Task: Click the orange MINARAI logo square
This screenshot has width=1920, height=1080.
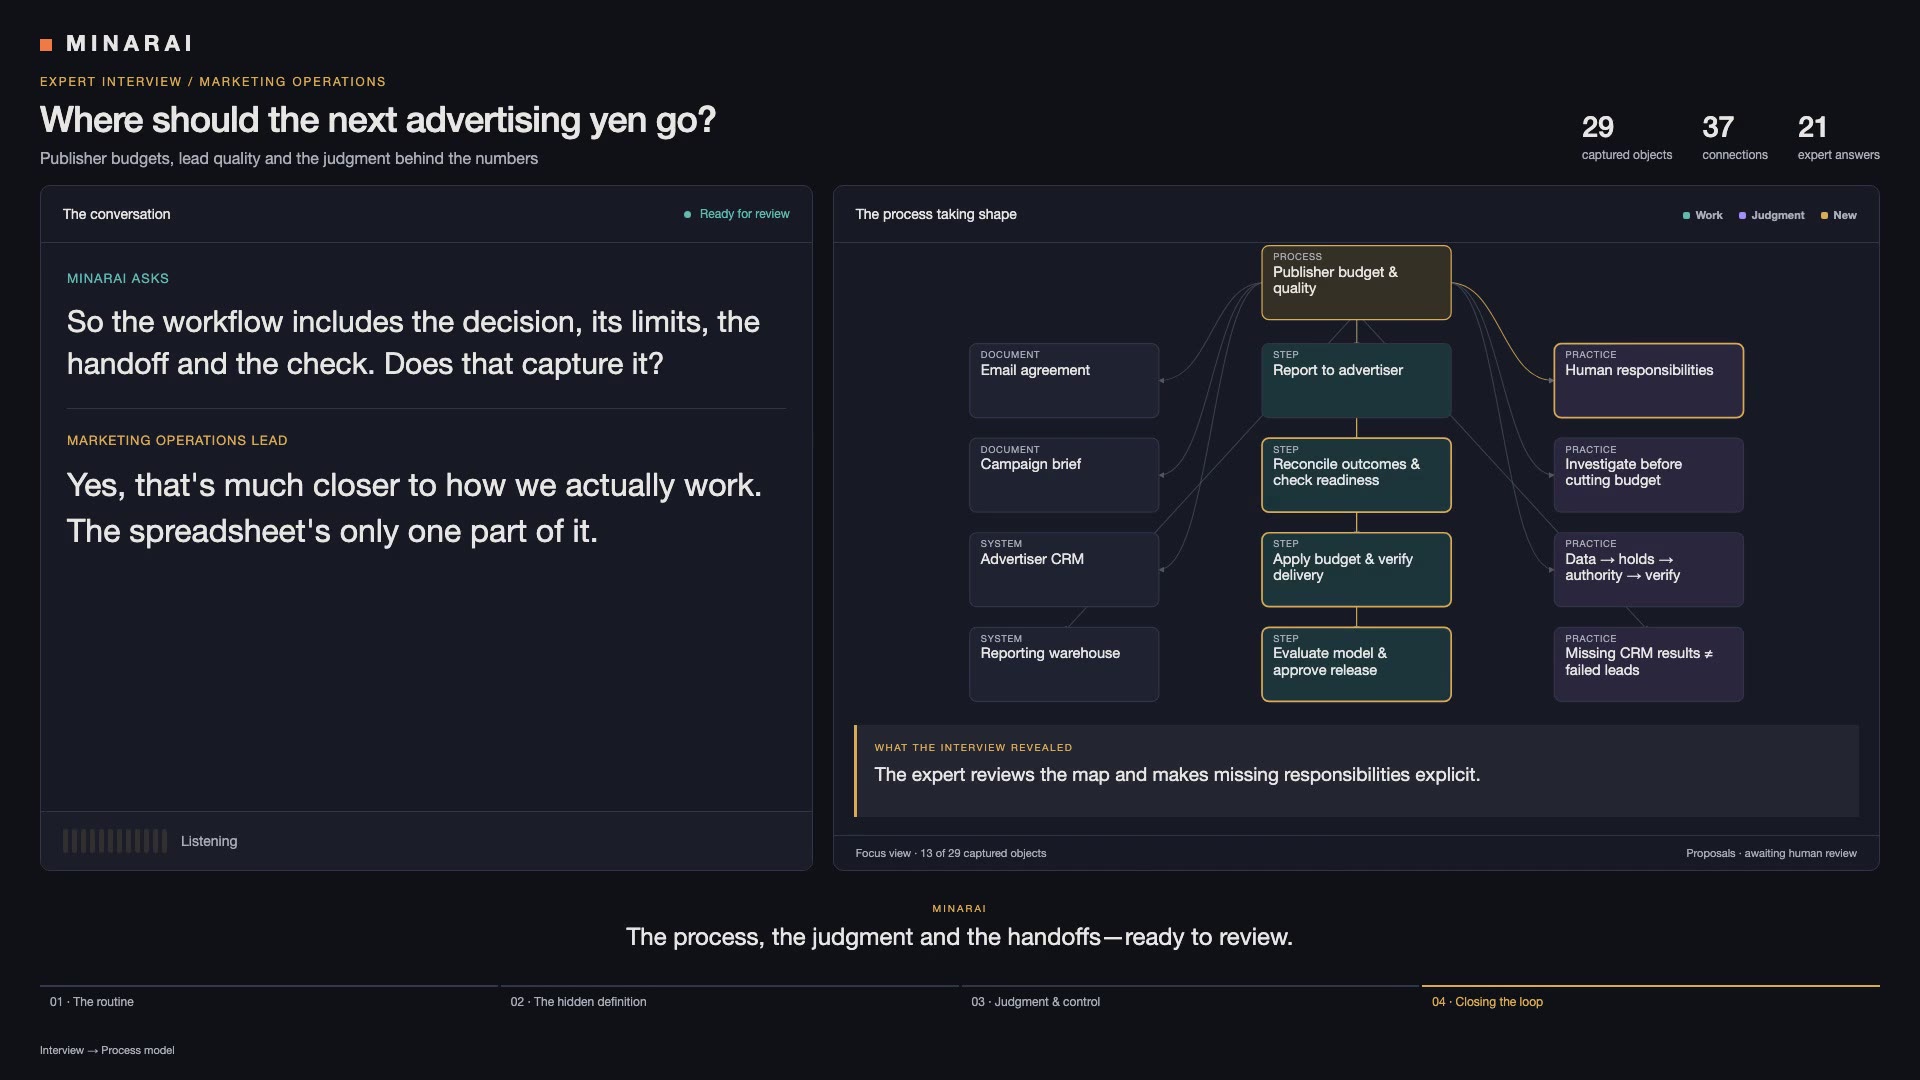Action: pos(46,44)
